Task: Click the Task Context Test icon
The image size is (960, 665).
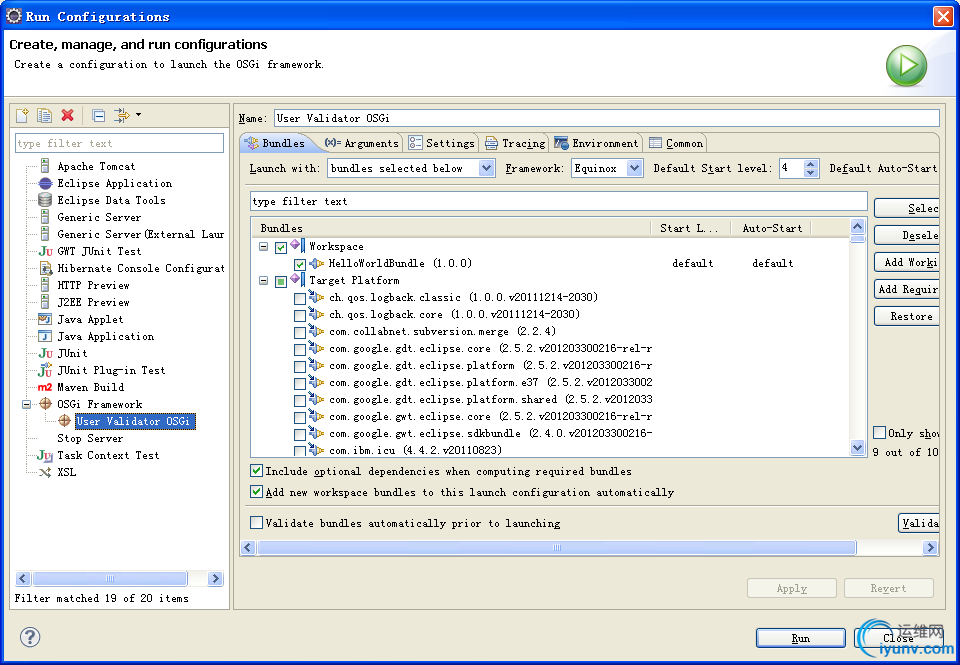Action: click(x=45, y=455)
